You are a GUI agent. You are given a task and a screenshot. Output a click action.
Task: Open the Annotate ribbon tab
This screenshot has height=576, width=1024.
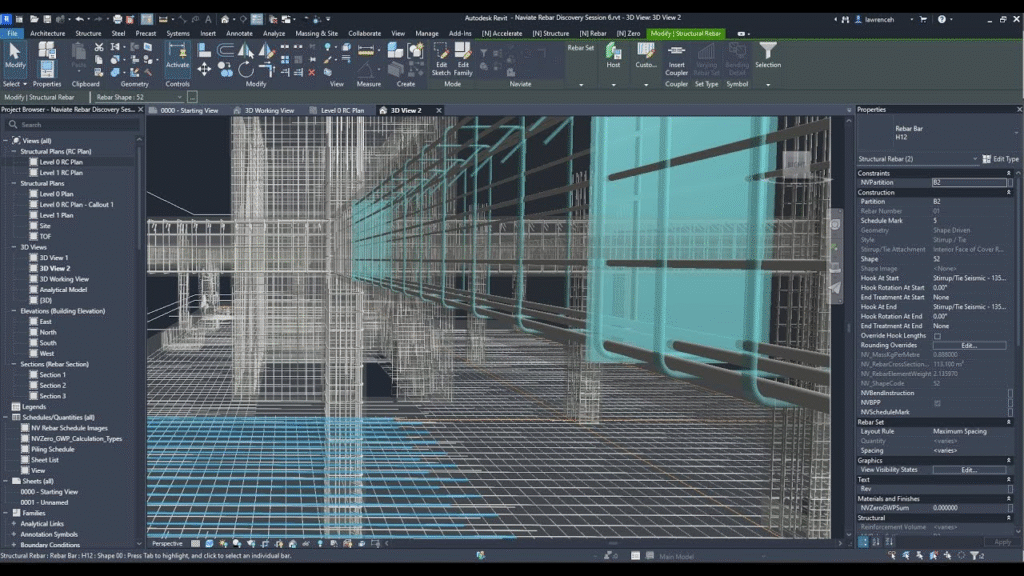coord(239,32)
